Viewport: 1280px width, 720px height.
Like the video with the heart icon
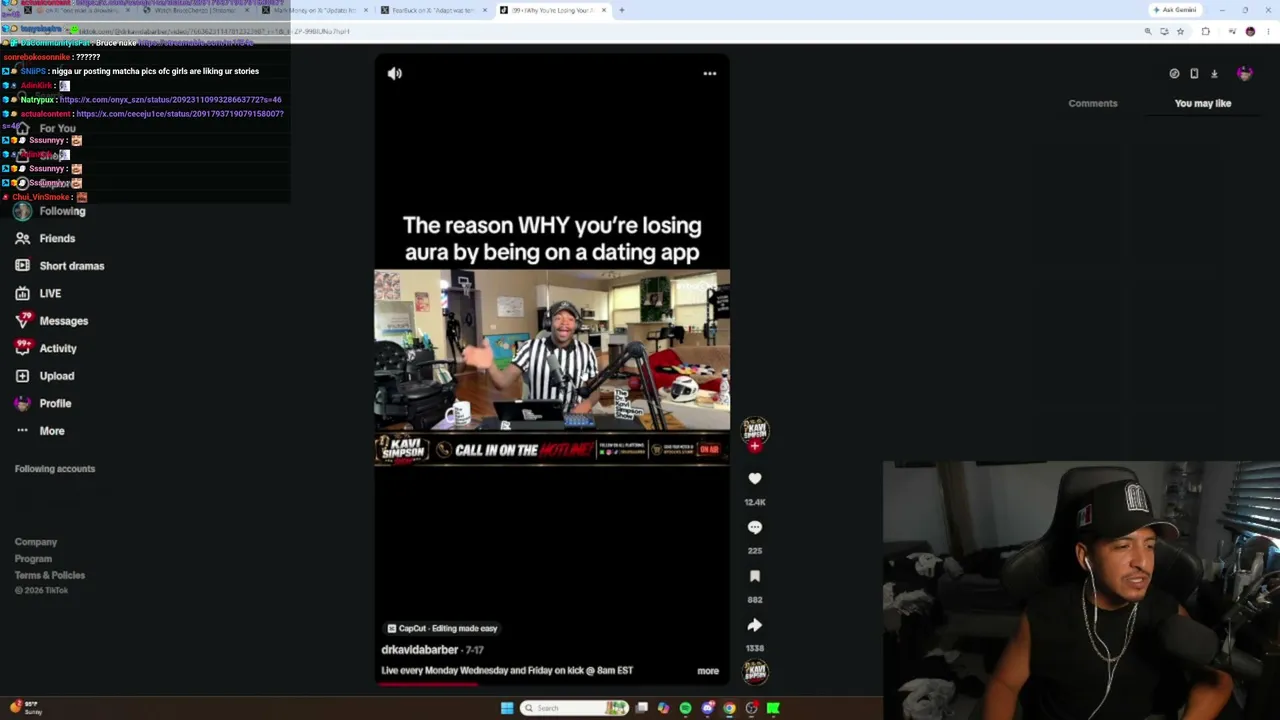tap(755, 479)
